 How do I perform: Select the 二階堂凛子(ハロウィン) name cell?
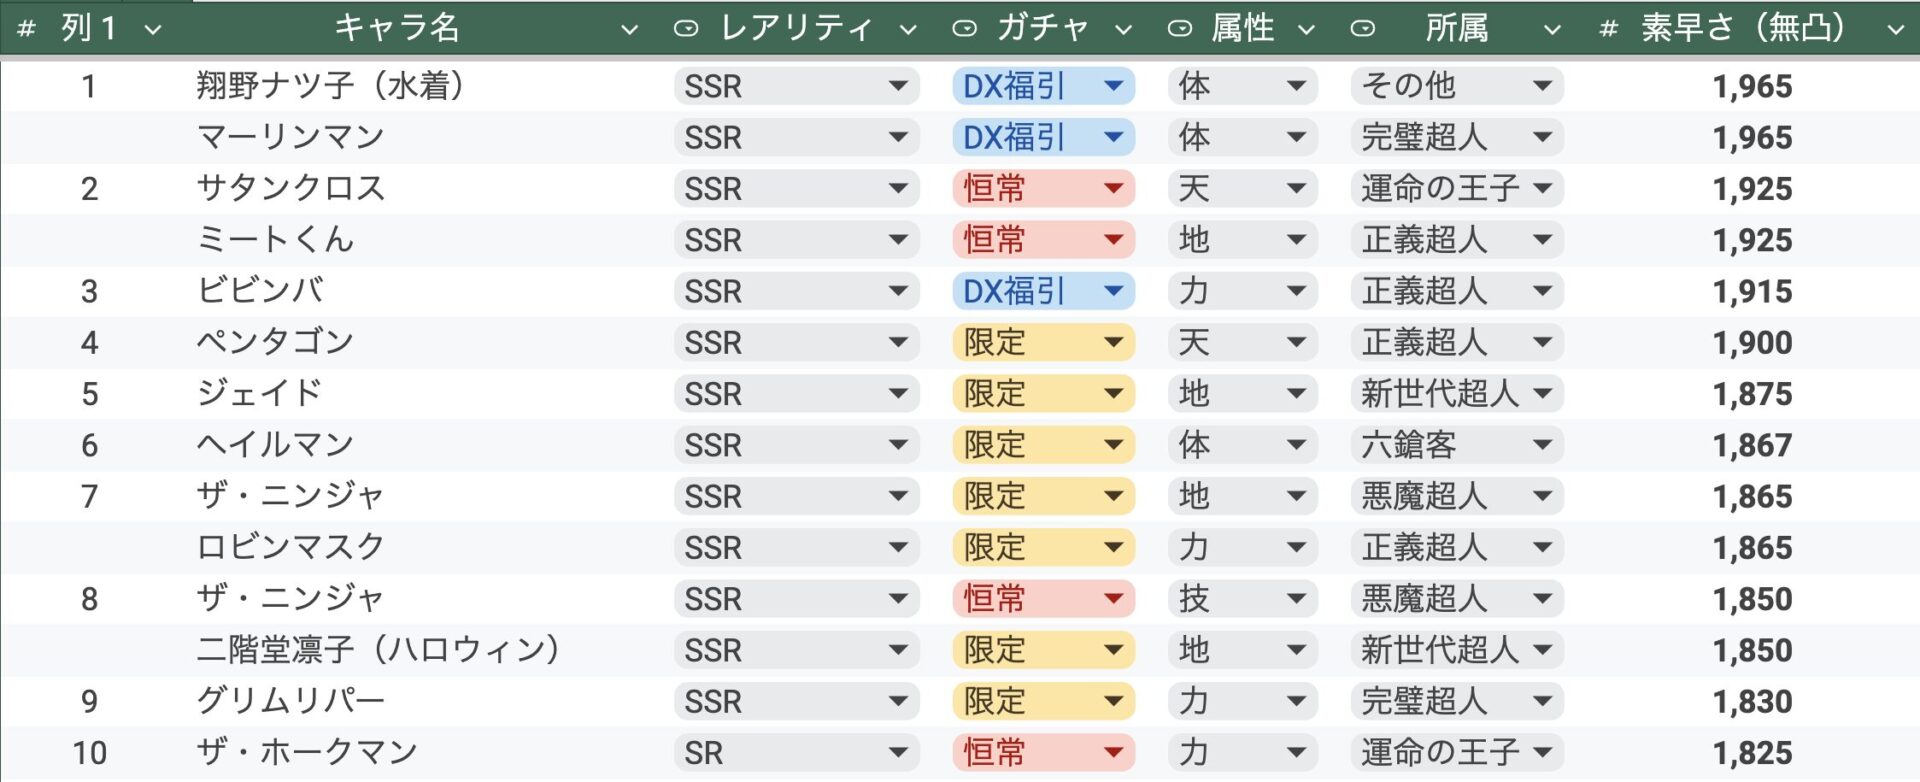click(378, 650)
